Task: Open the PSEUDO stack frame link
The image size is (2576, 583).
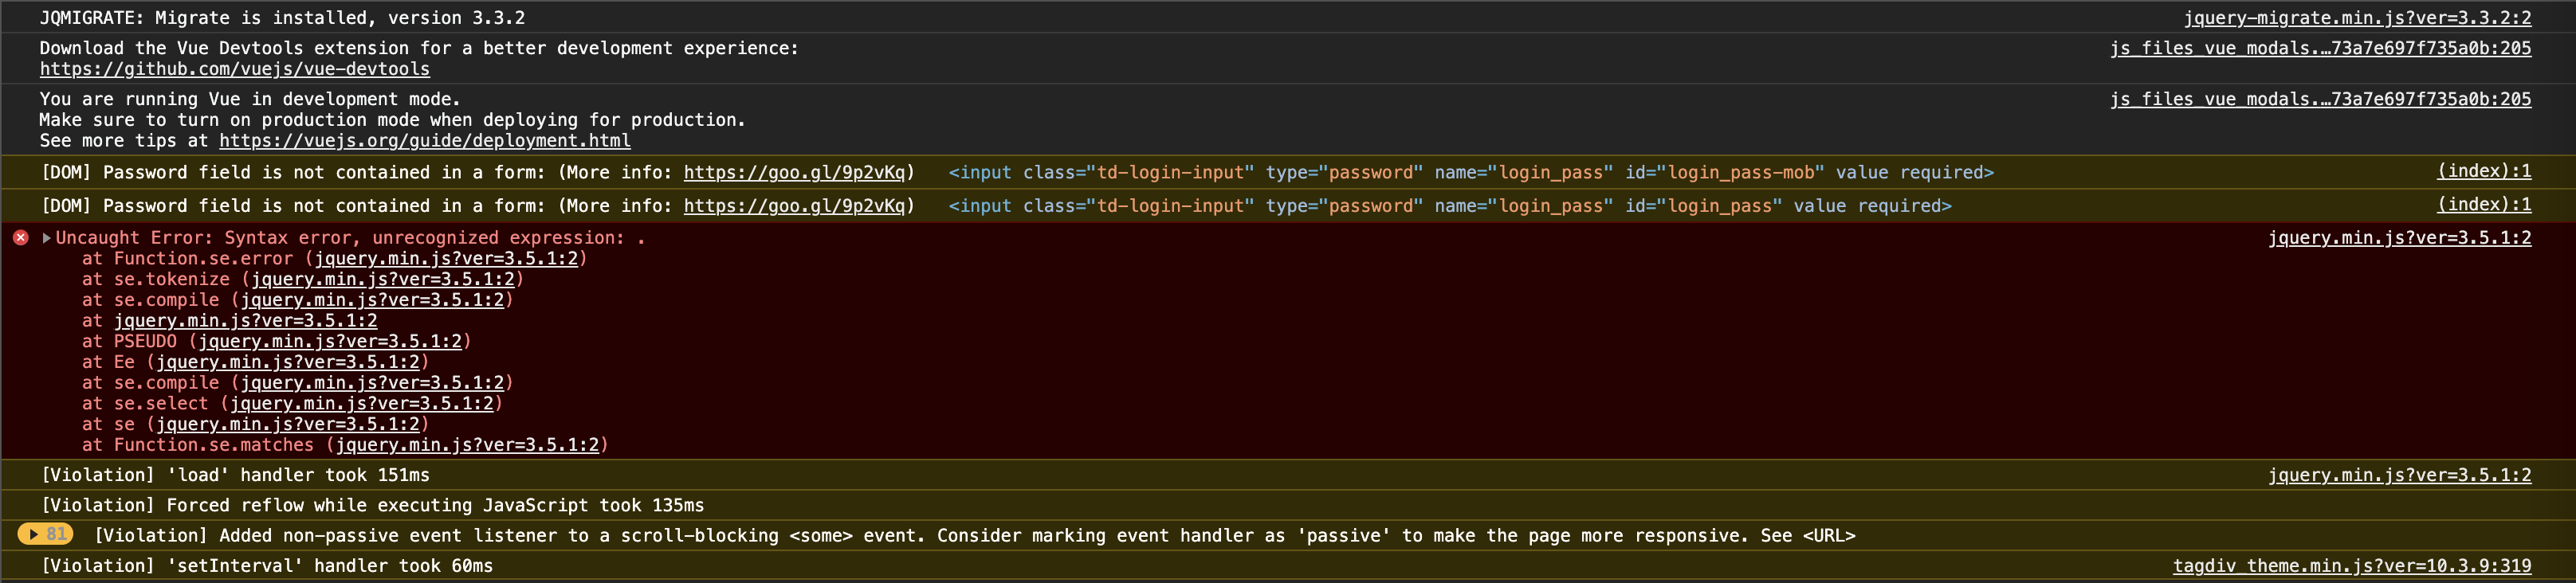Action: 330,342
